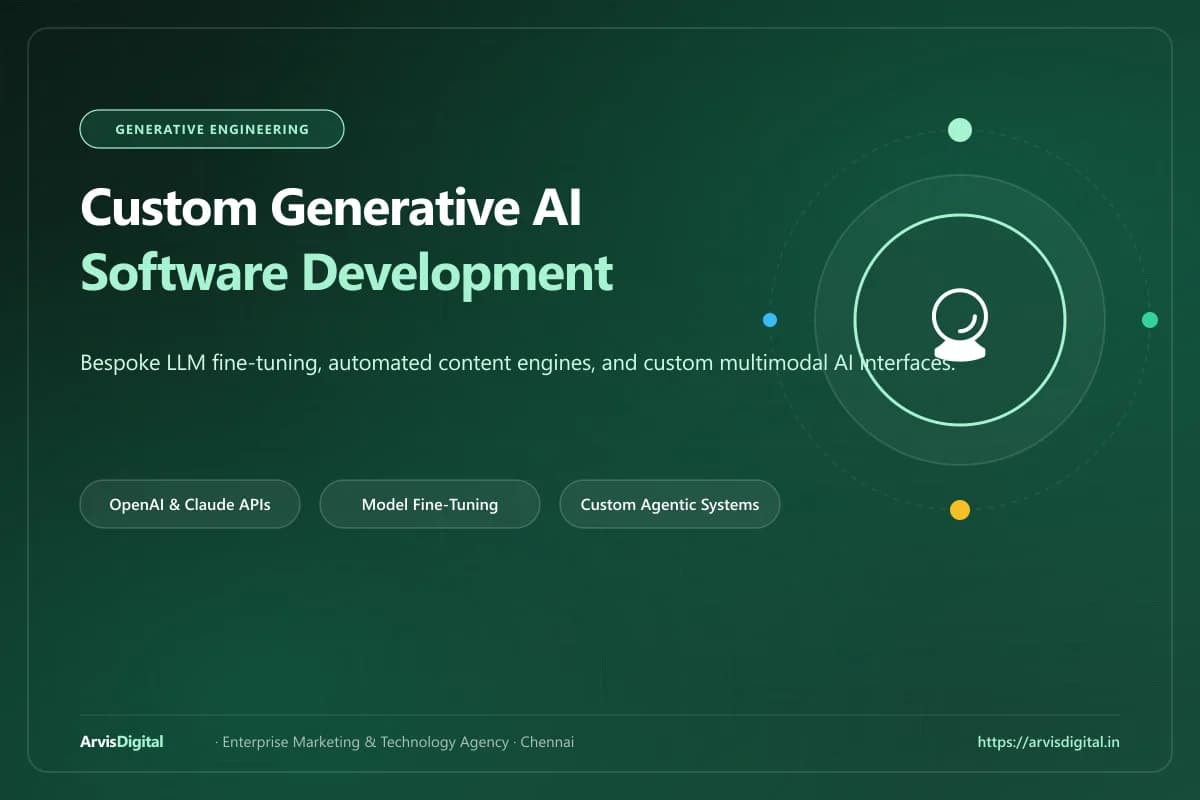Click the crystal ball icon in circle
Screen dimensions: 1200x800
pyautogui.click(x=960, y=323)
